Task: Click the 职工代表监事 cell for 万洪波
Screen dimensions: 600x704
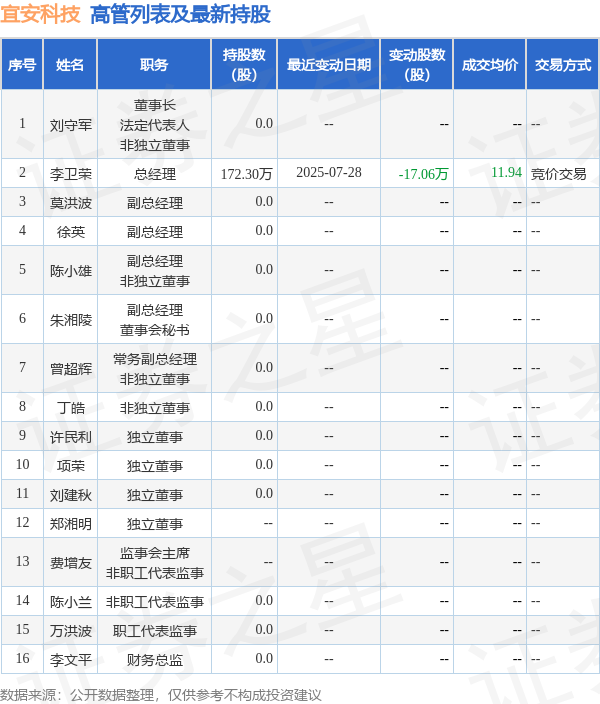Action: pos(154,631)
